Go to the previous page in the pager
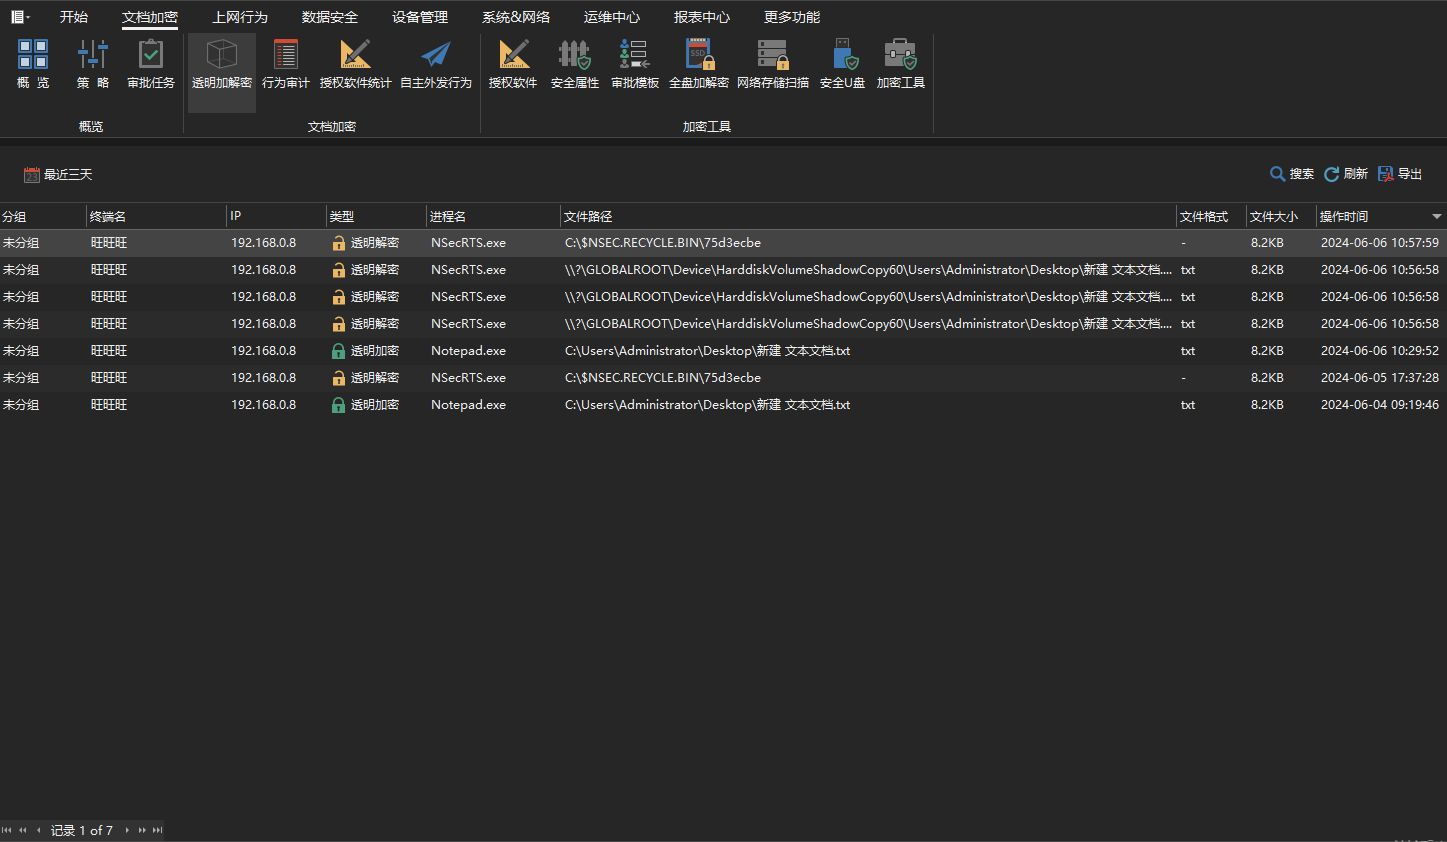This screenshot has height=842, width=1447. [22, 830]
